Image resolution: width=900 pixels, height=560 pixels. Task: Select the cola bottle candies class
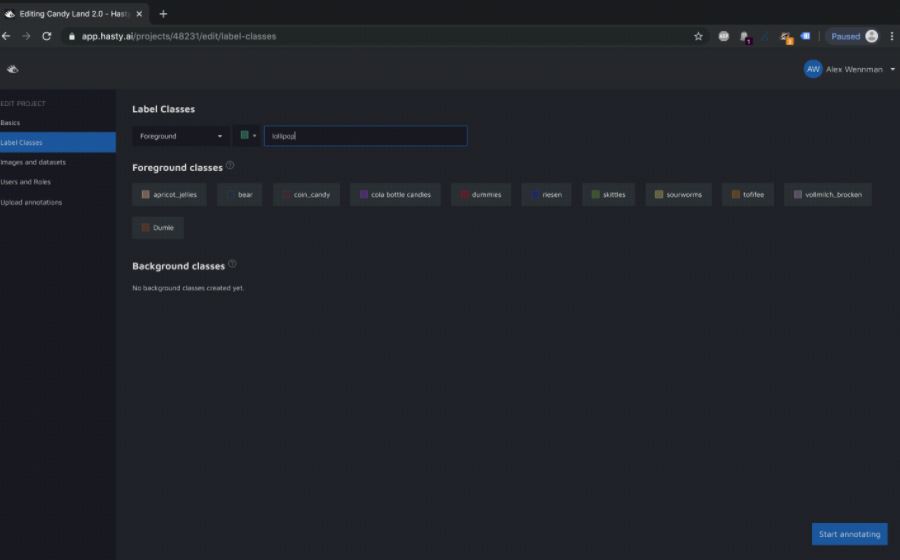pos(395,195)
